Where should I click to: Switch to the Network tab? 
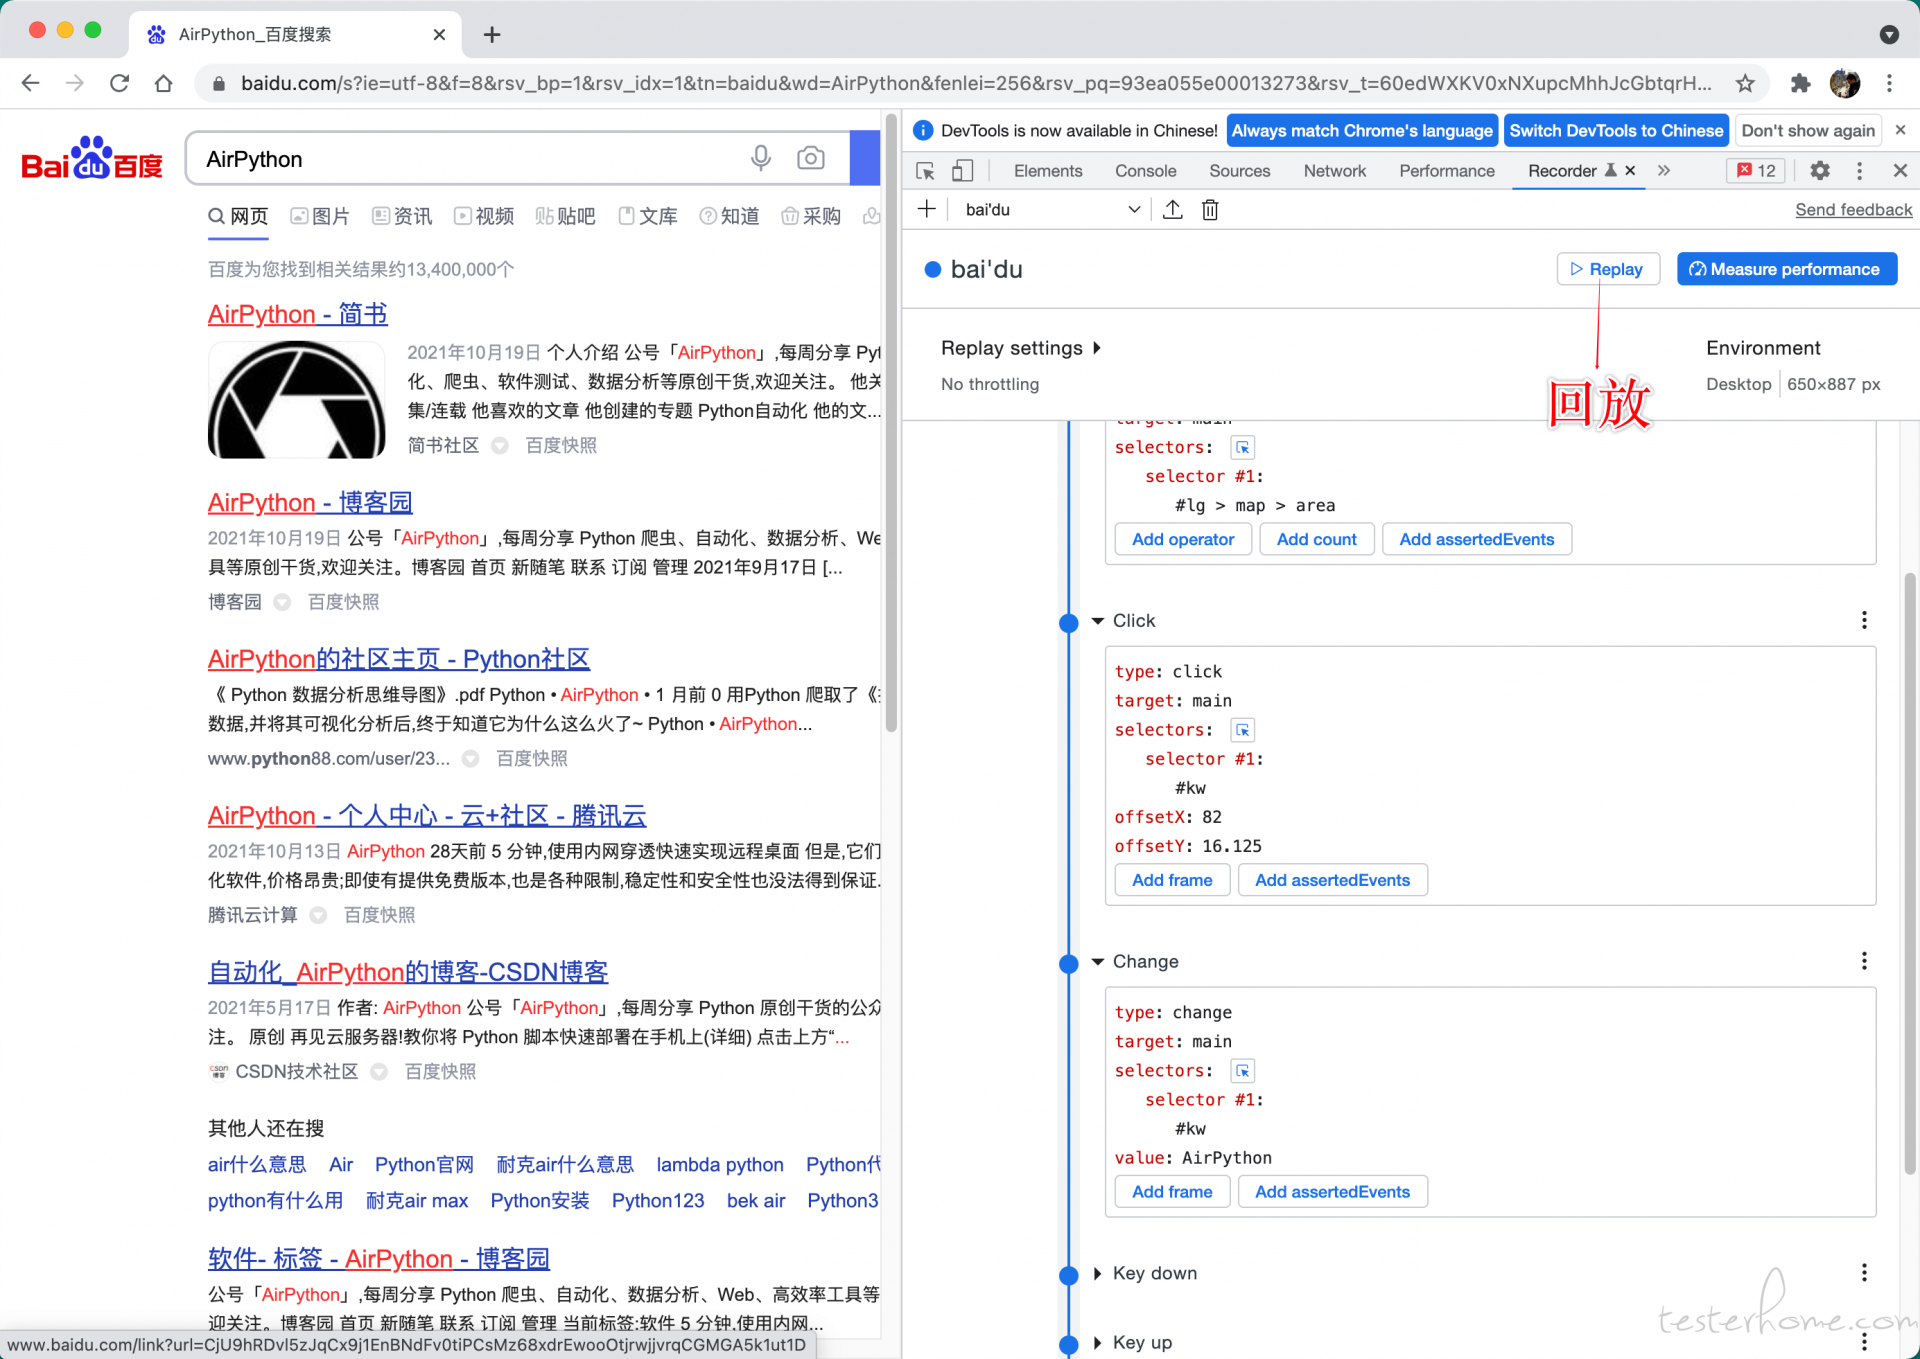click(1334, 171)
